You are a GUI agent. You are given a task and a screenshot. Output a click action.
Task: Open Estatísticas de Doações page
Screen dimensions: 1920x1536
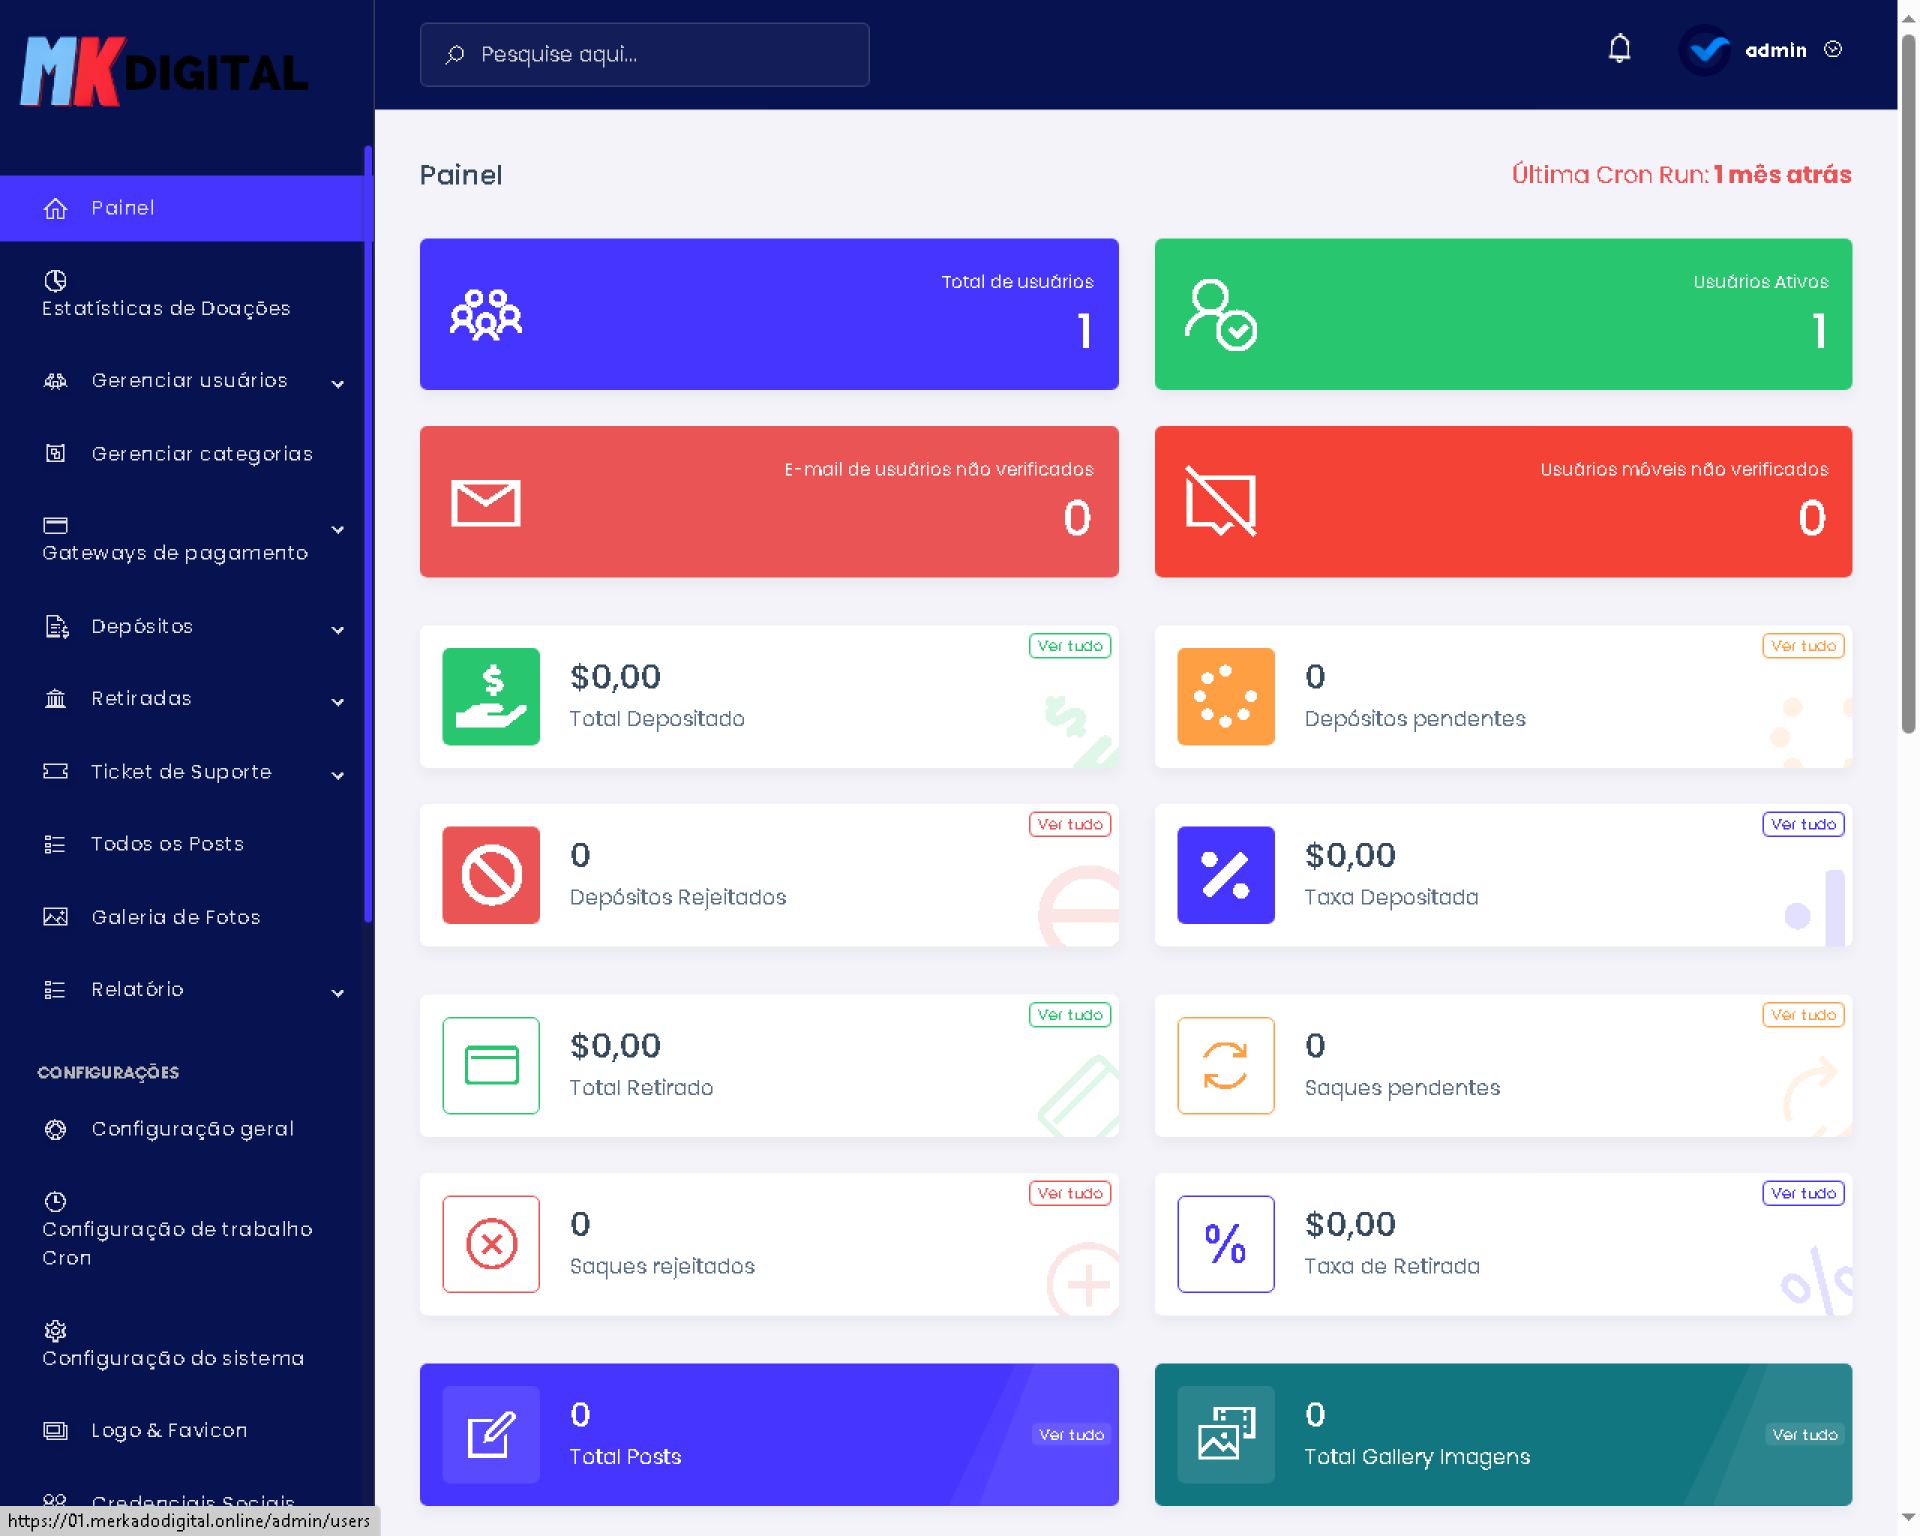pyautogui.click(x=166, y=295)
